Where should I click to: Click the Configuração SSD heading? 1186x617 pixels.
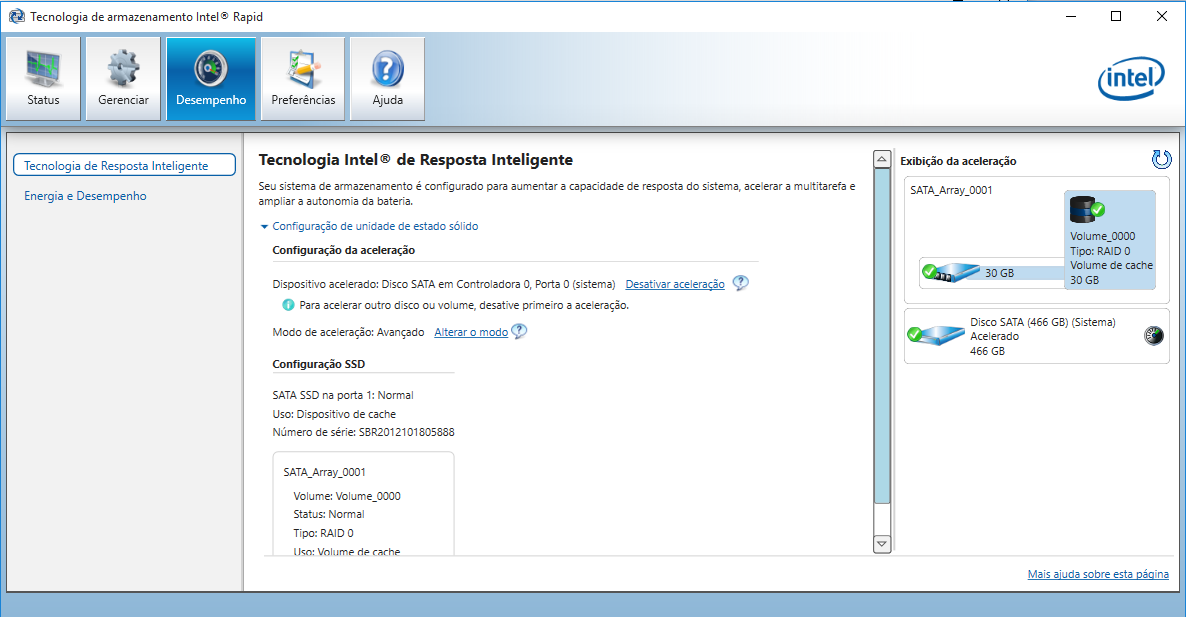click(x=318, y=364)
